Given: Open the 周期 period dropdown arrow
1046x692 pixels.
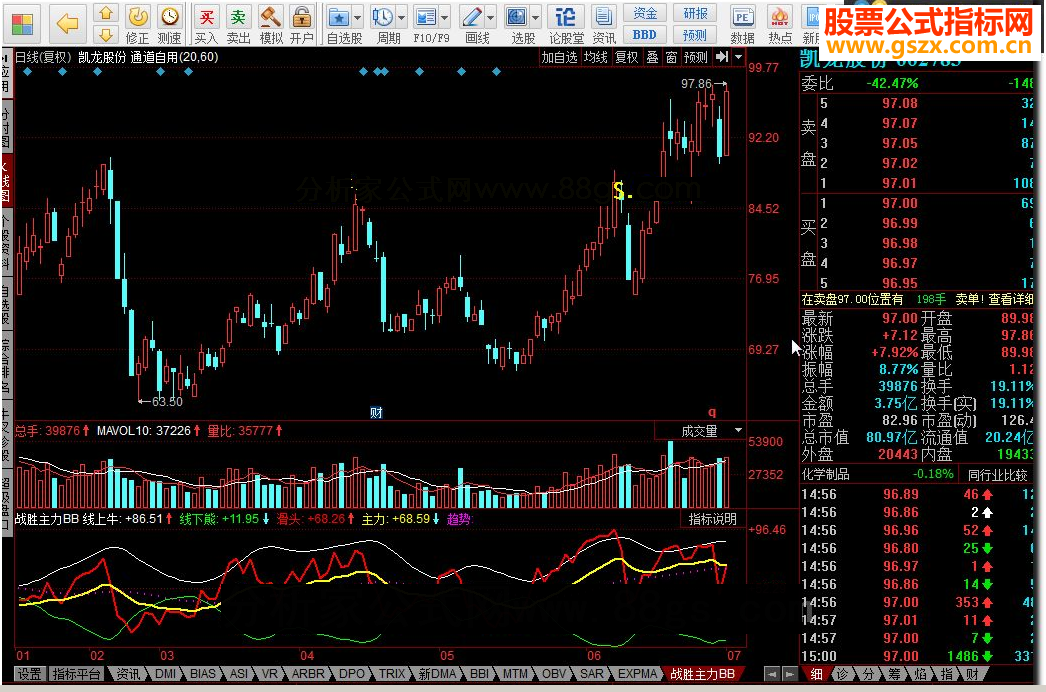Looking at the screenshot, I should coord(402,18).
